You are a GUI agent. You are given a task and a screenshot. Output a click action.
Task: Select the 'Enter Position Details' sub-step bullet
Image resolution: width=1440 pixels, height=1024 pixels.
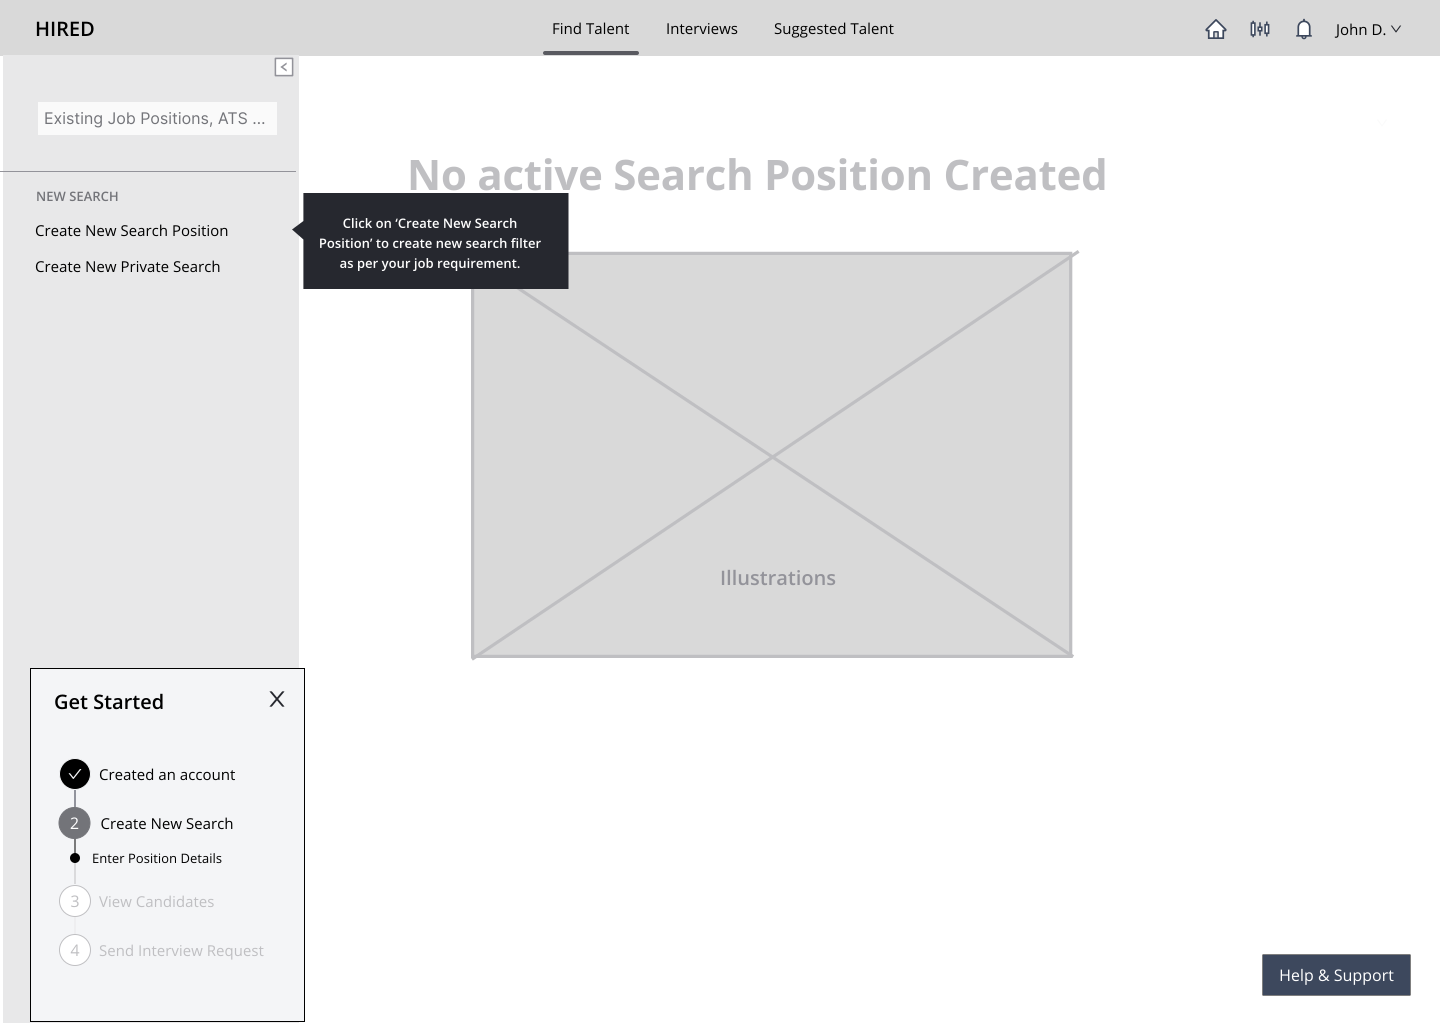74,857
